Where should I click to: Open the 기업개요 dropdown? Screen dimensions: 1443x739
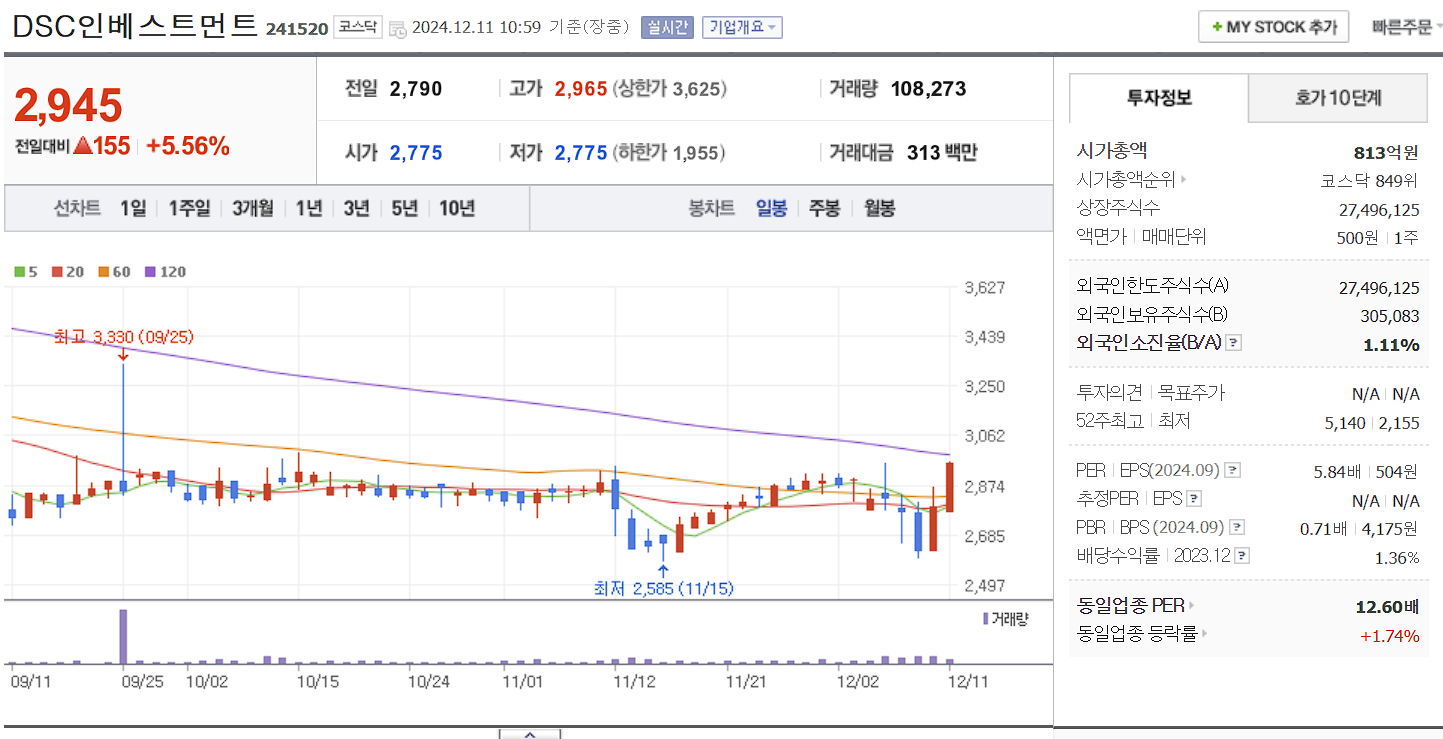[744, 27]
